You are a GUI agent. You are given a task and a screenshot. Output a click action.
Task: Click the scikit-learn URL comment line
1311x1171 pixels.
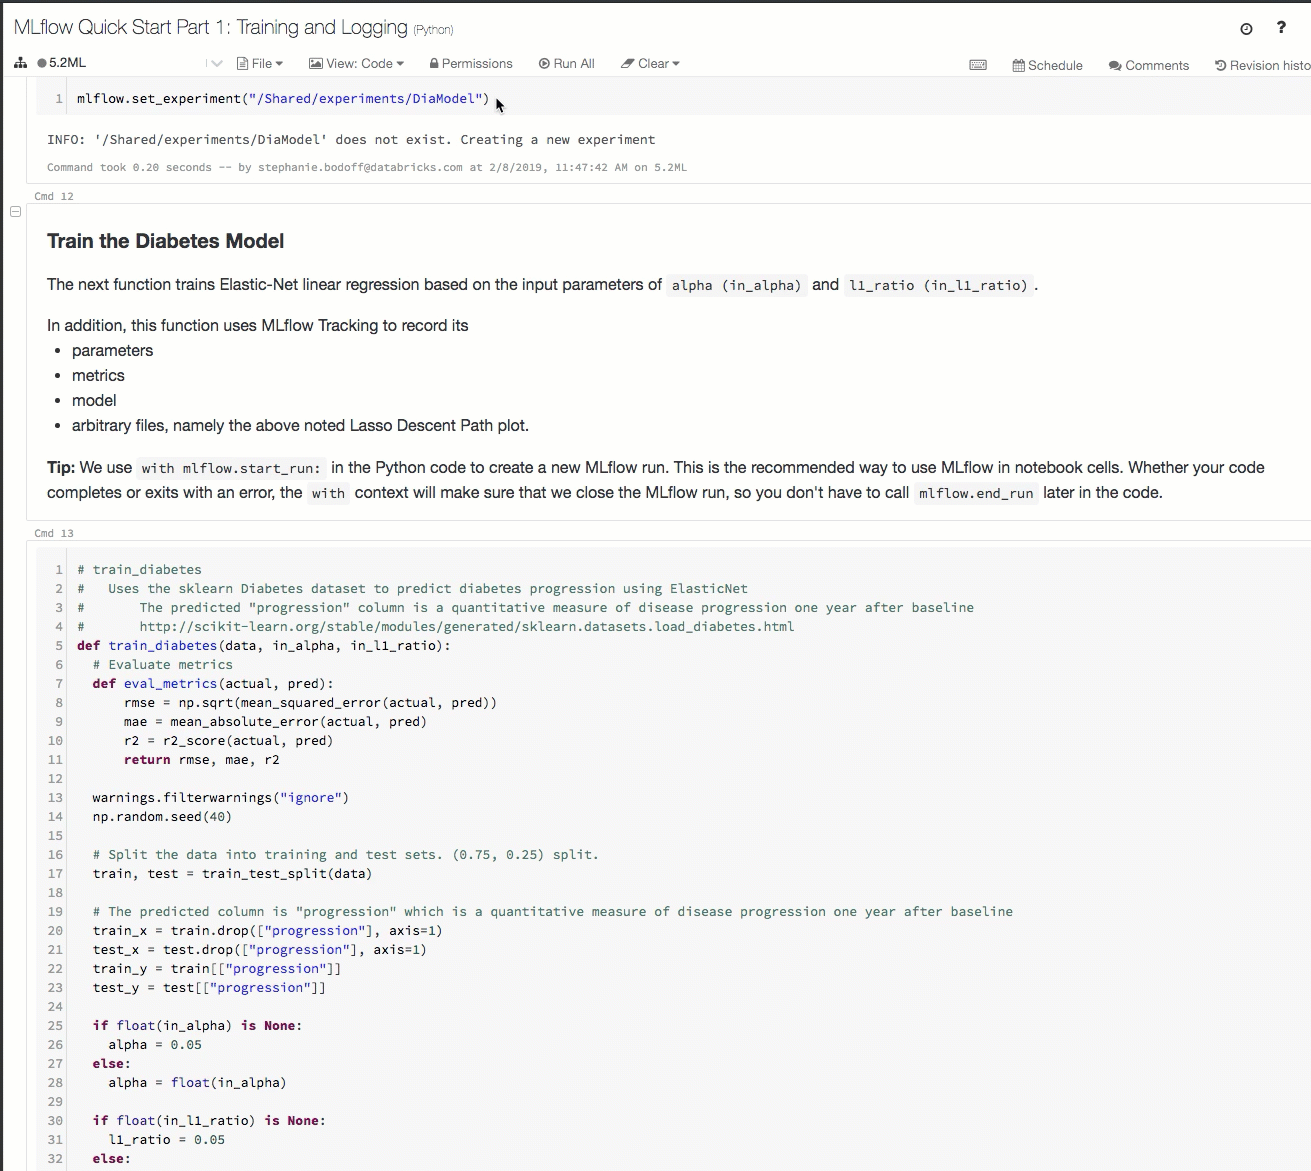point(436,627)
